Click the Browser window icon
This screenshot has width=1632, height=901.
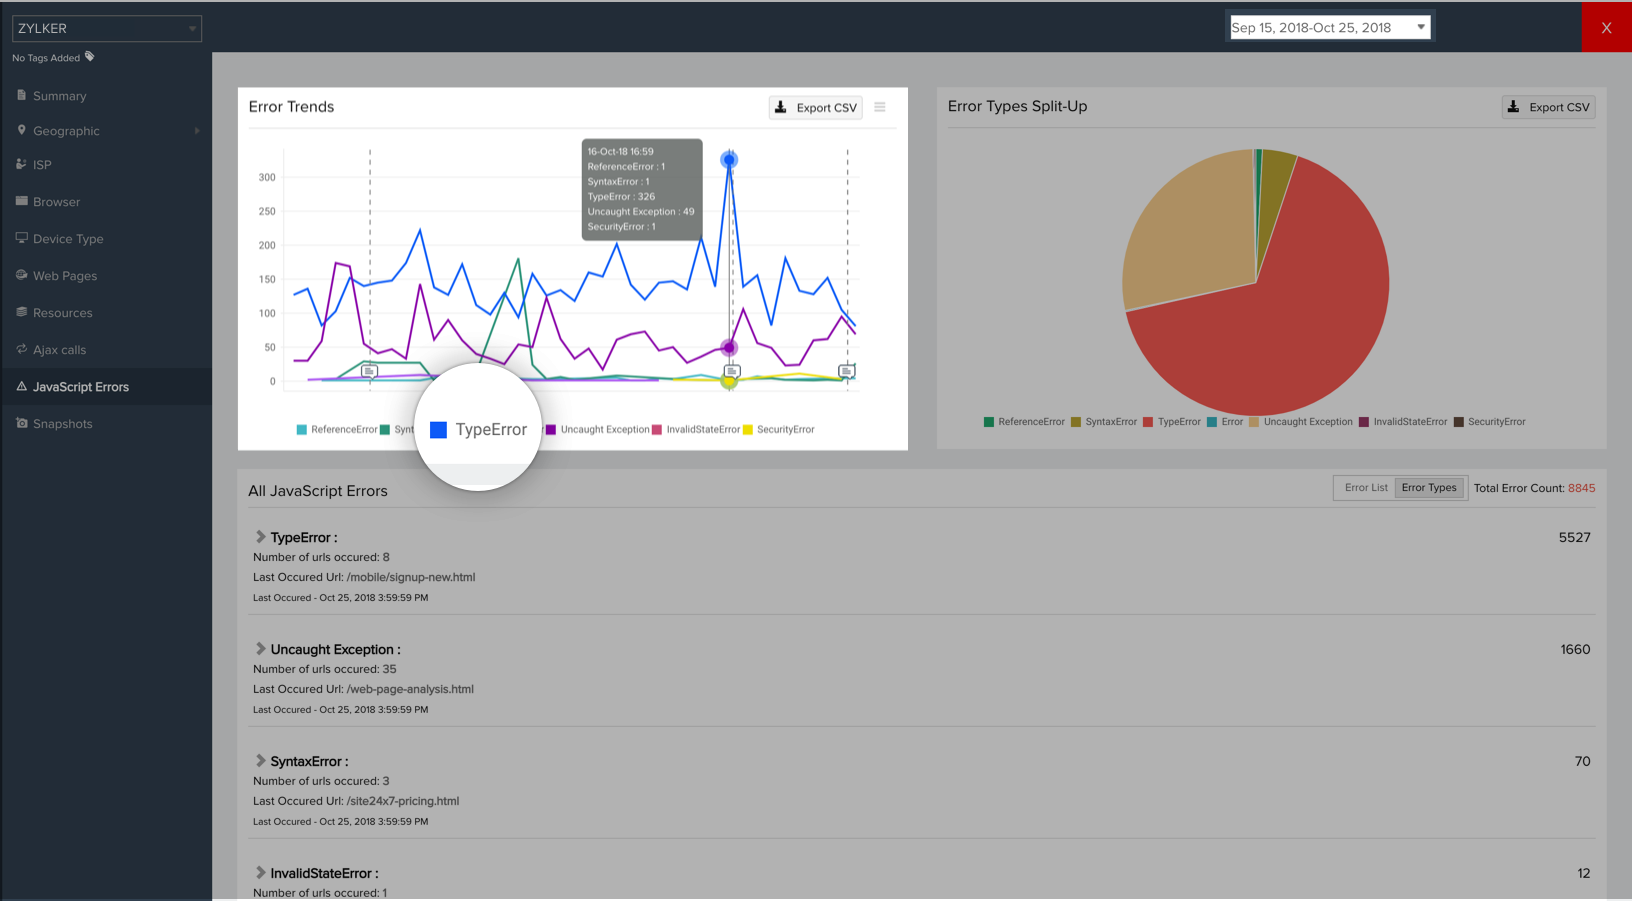pos(21,201)
